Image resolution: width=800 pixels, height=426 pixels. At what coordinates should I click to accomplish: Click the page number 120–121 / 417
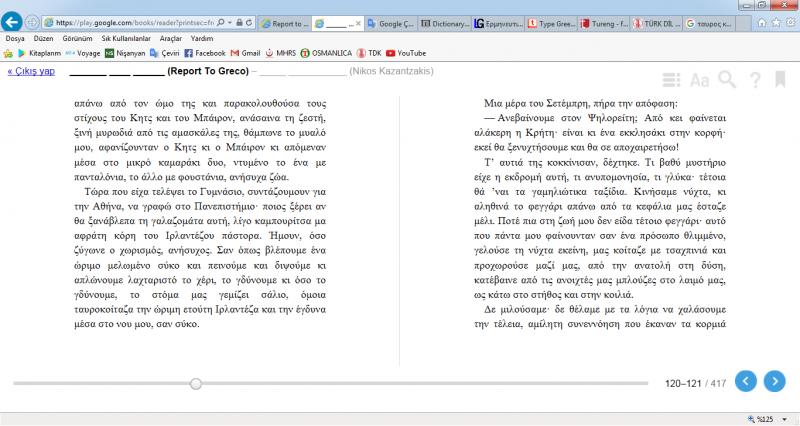695,383
